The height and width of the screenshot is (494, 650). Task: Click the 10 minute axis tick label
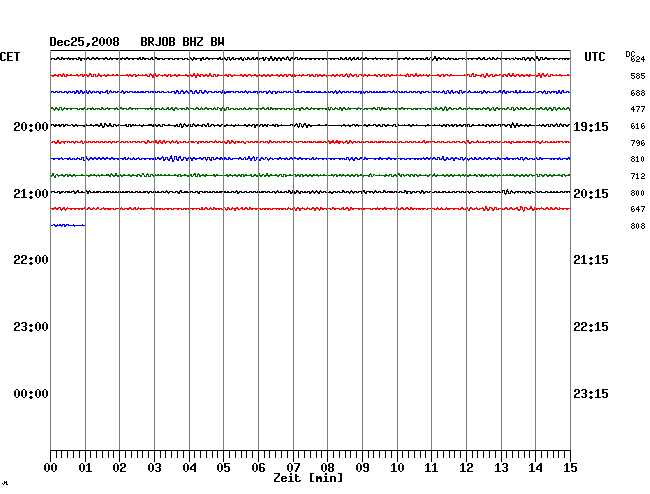(397, 468)
